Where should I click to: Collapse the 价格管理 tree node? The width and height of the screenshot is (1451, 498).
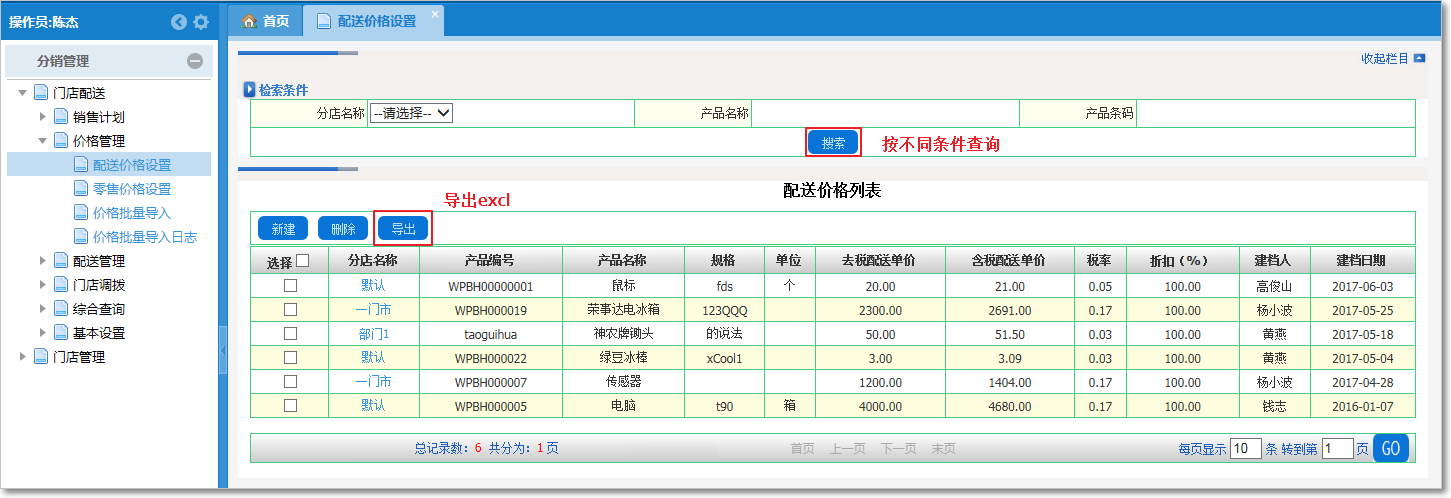[43, 141]
